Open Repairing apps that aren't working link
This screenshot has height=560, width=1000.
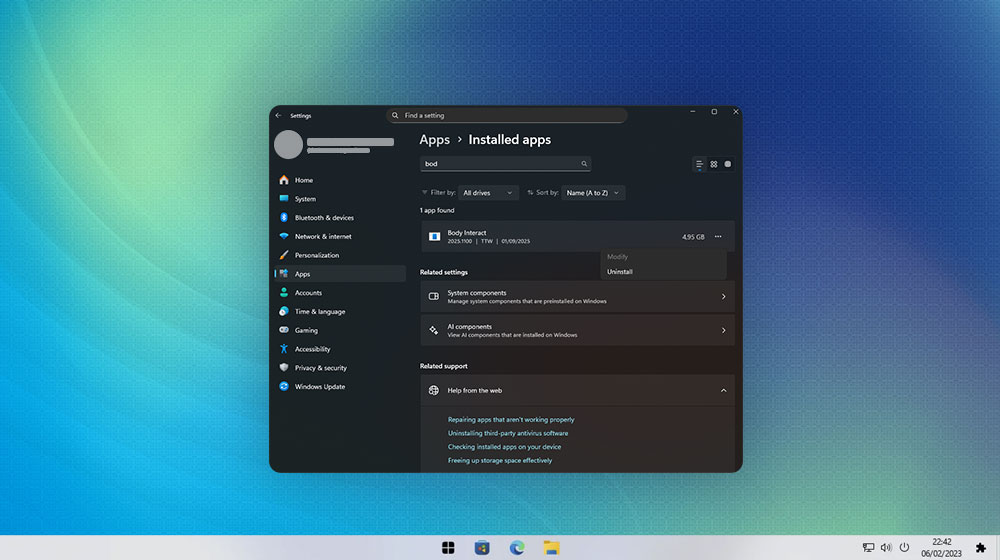point(511,420)
